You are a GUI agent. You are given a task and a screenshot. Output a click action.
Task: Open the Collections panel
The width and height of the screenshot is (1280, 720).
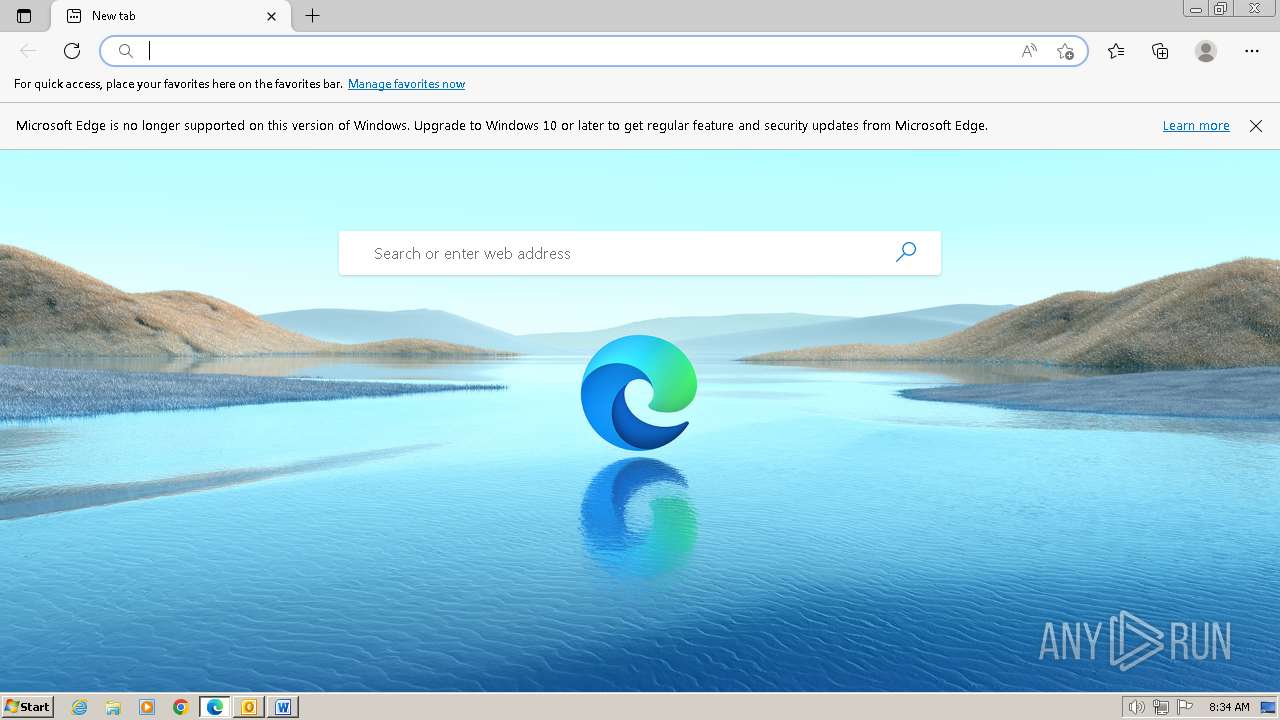1160,51
